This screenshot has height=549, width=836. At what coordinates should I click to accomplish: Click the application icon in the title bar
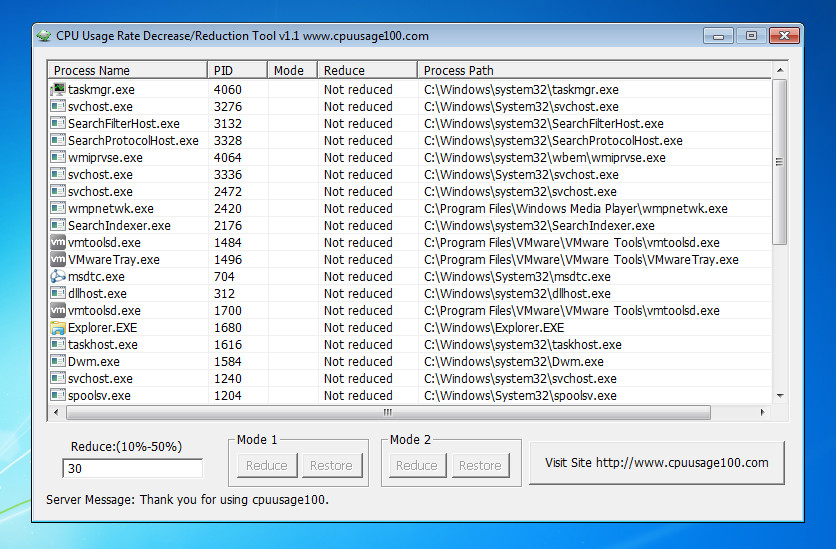[x=44, y=36]
